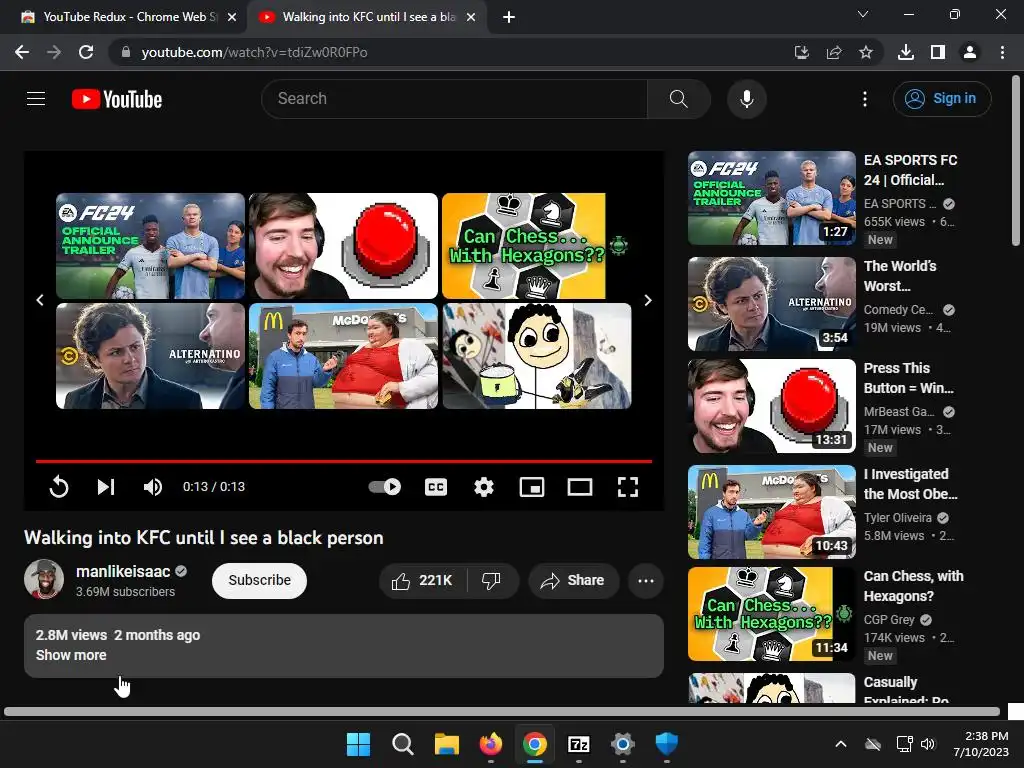Open 7-Zip from the taskbar
The width and height of the screenshot is (1024, 768).
pyautogui.click(x=579, y=744)
